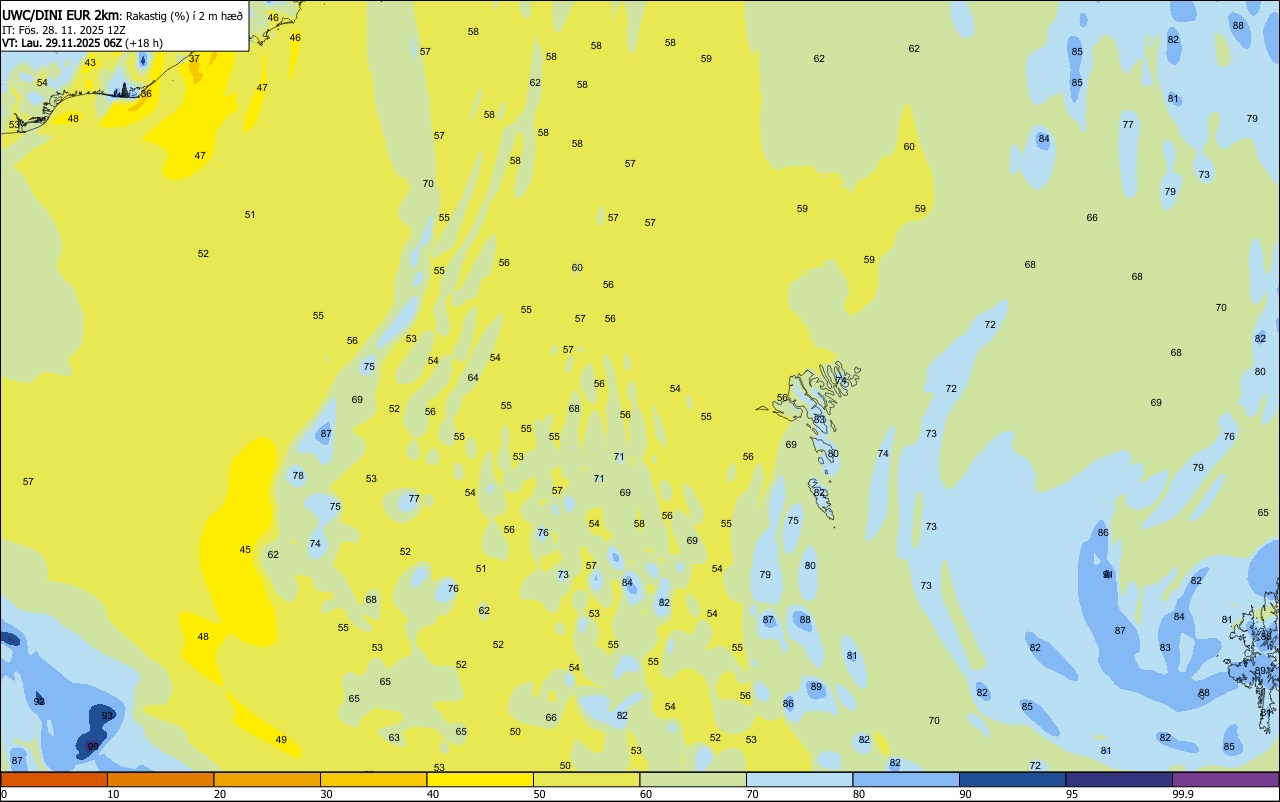Screen dimensions: 1280x802
Task: Click the 'VT: Lau. 29.11.2025 06Z' line
Action: pyautogui.click(x=62, y=43)
